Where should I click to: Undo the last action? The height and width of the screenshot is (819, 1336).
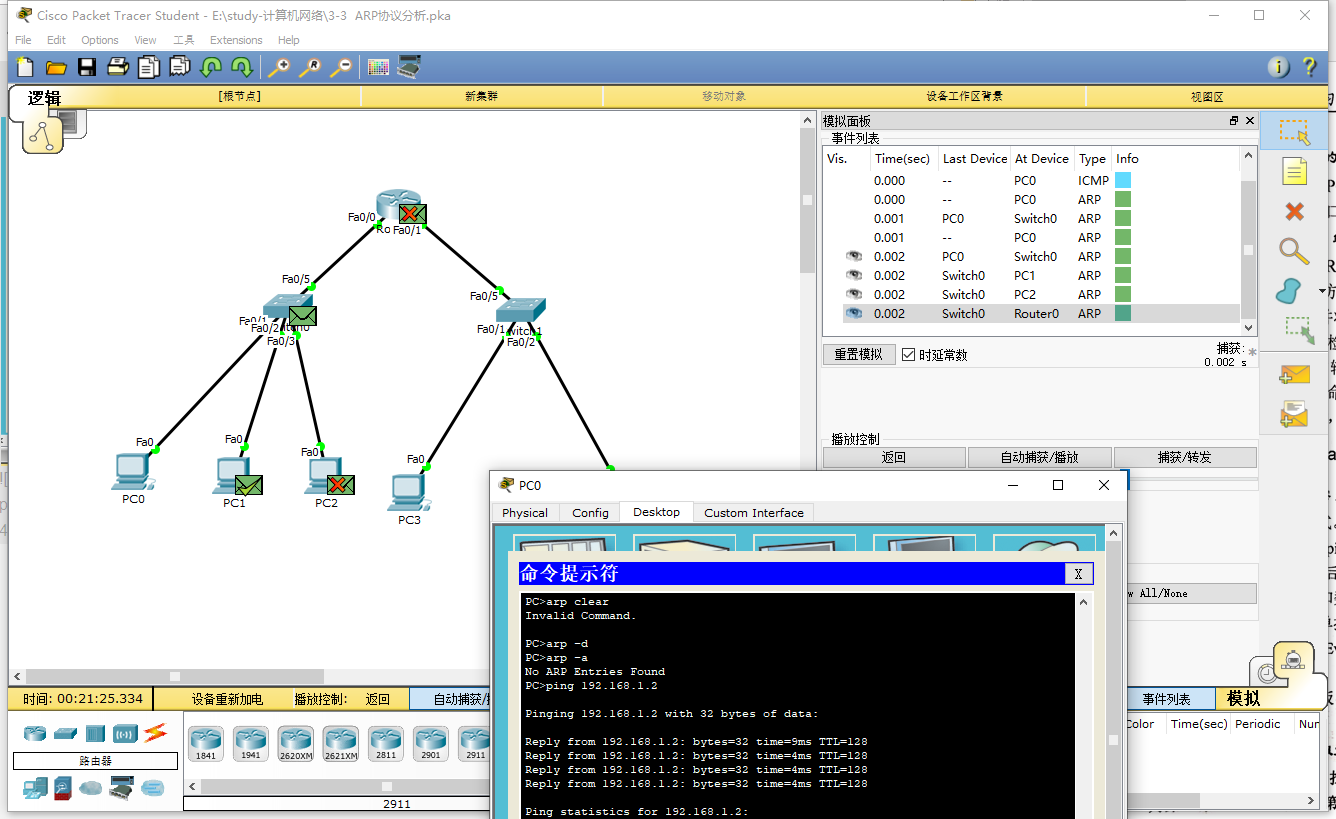[x=211, y=67]
